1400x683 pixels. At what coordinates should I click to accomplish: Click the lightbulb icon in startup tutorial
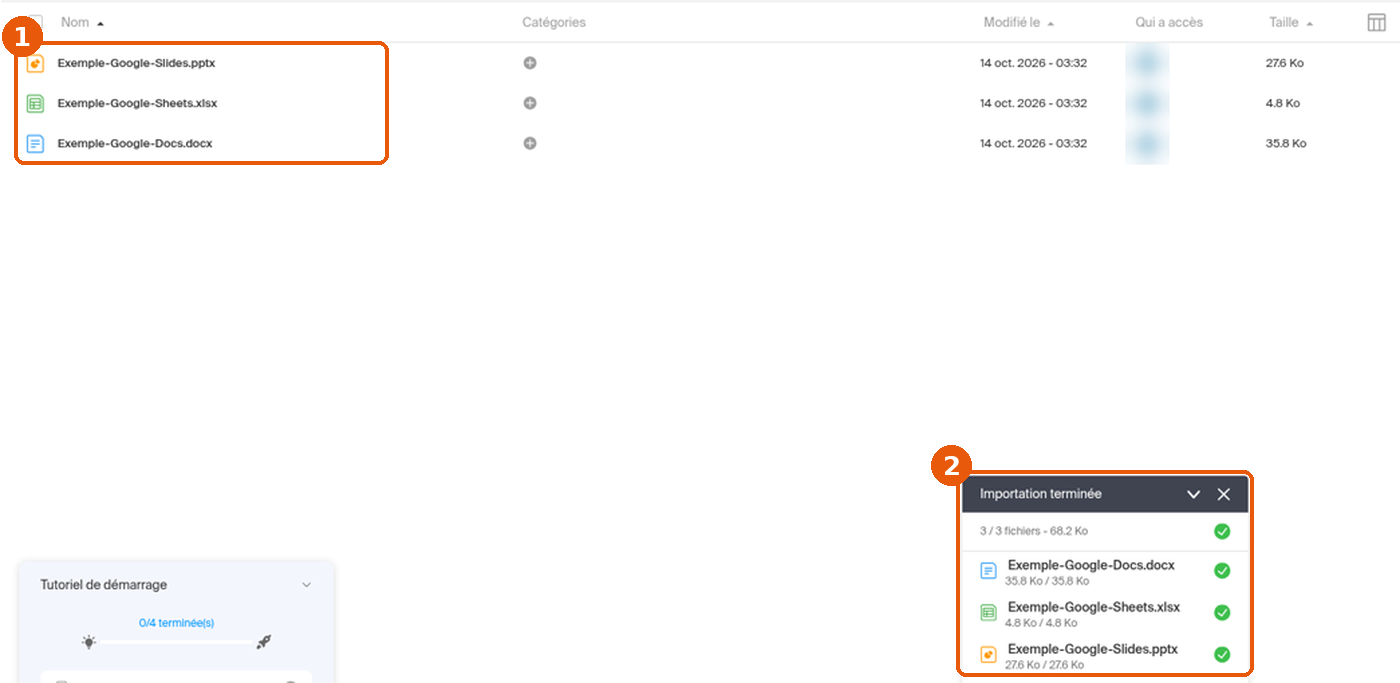tap(89, 642)
